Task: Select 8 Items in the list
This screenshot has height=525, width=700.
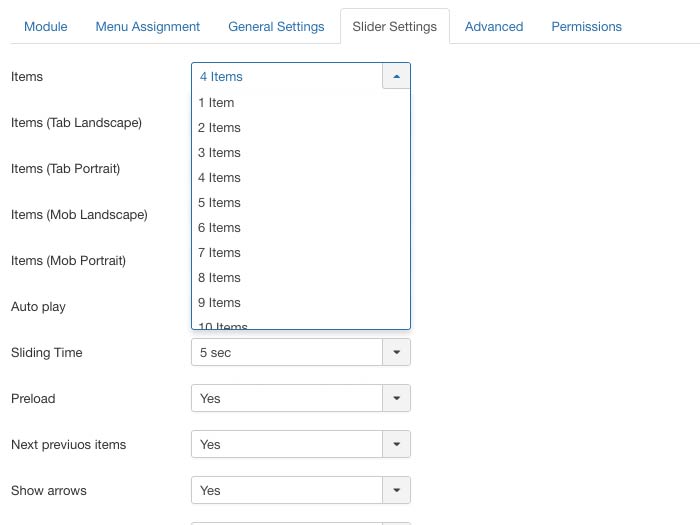Action: click(x=219, y=277)
